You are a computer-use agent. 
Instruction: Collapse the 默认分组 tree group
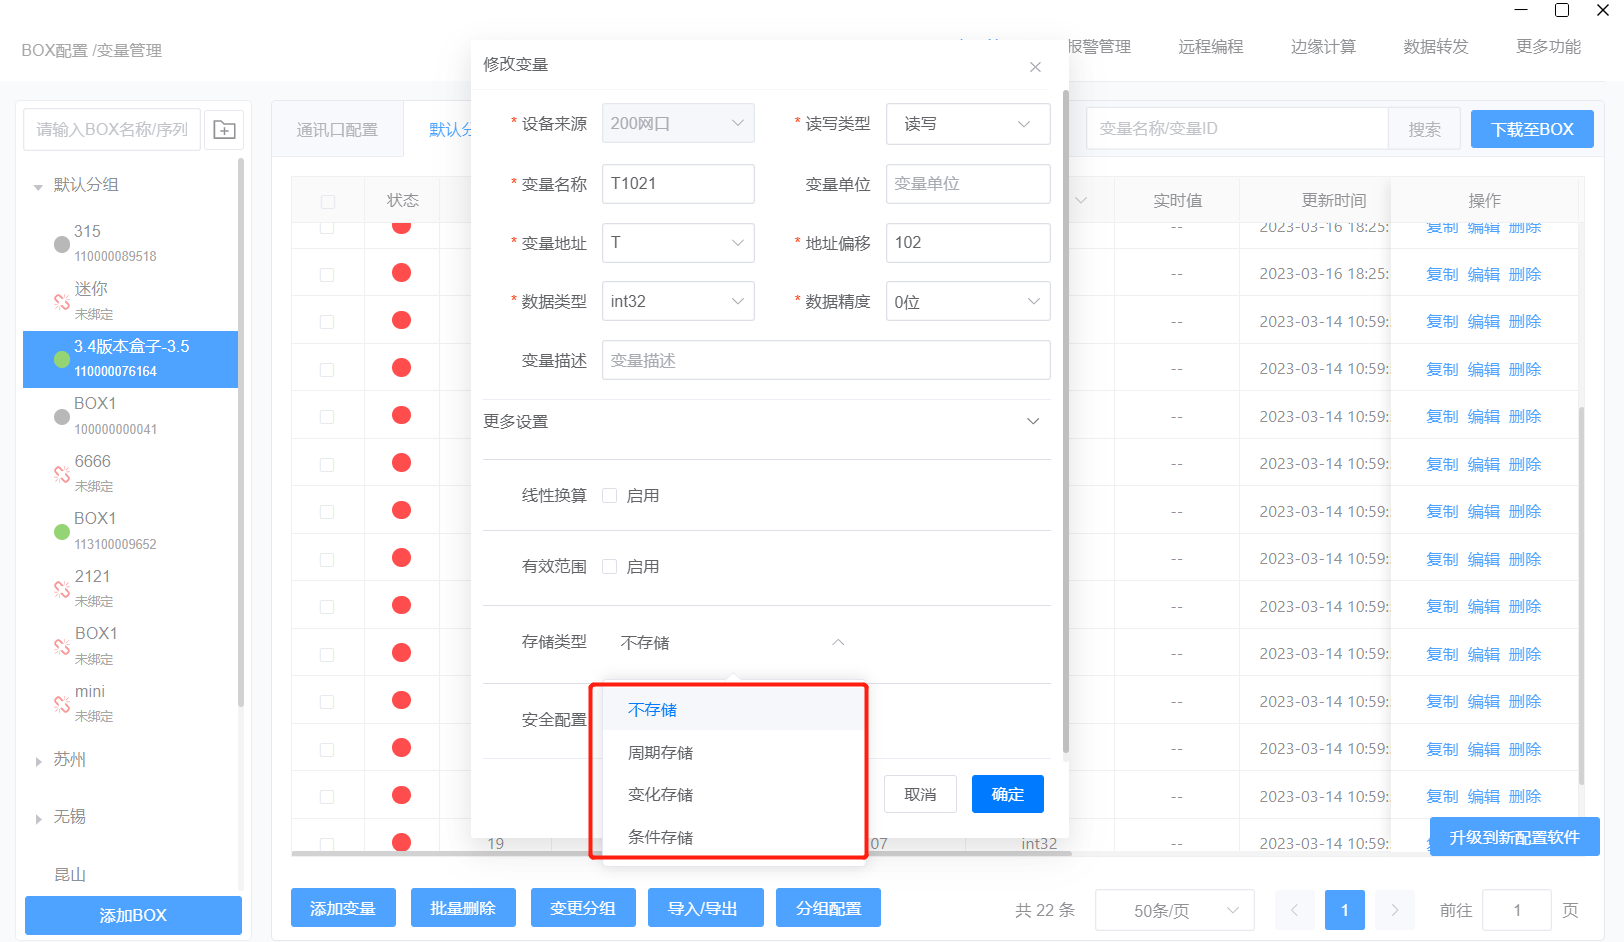[x=38, y=186]
